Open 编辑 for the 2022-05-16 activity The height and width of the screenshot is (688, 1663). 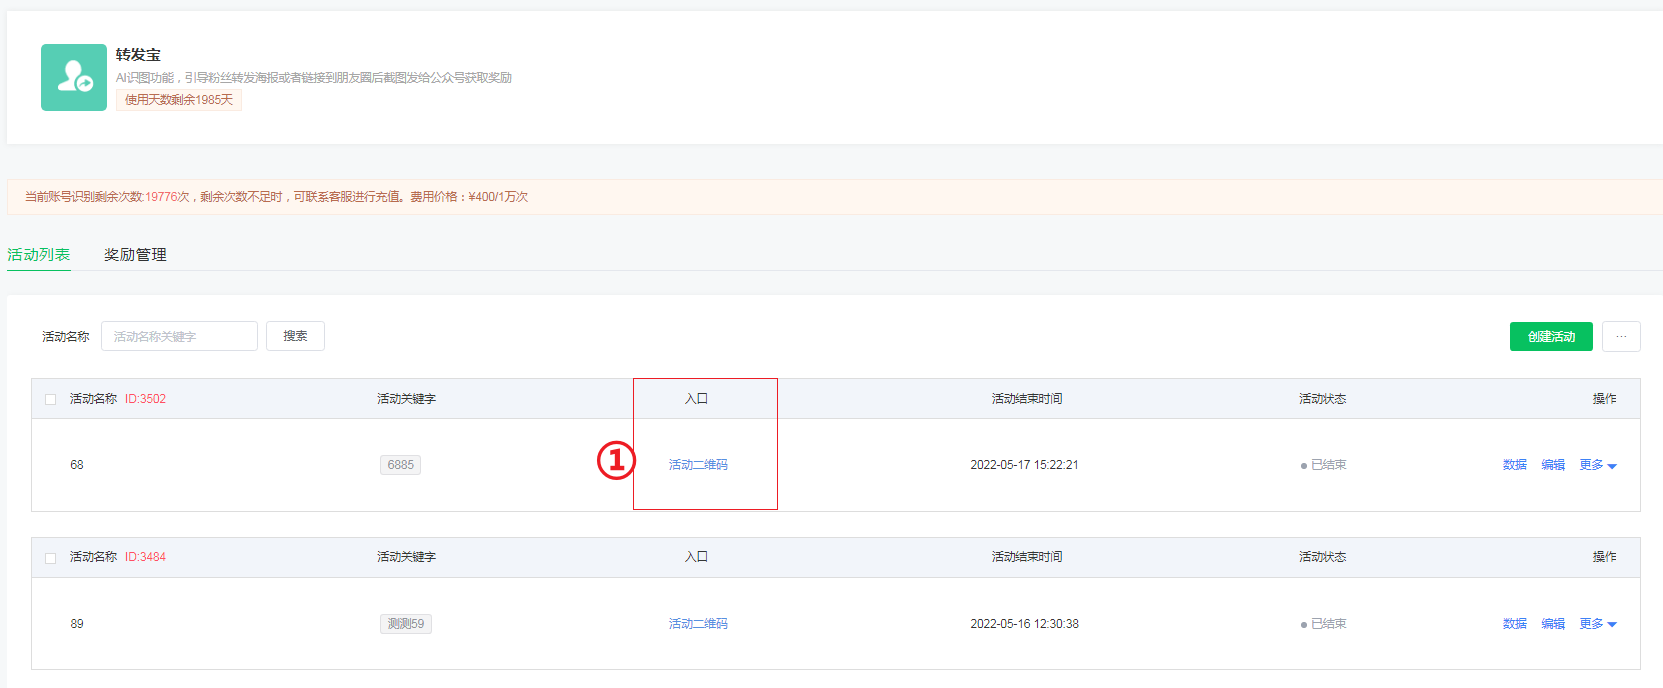1553,624
